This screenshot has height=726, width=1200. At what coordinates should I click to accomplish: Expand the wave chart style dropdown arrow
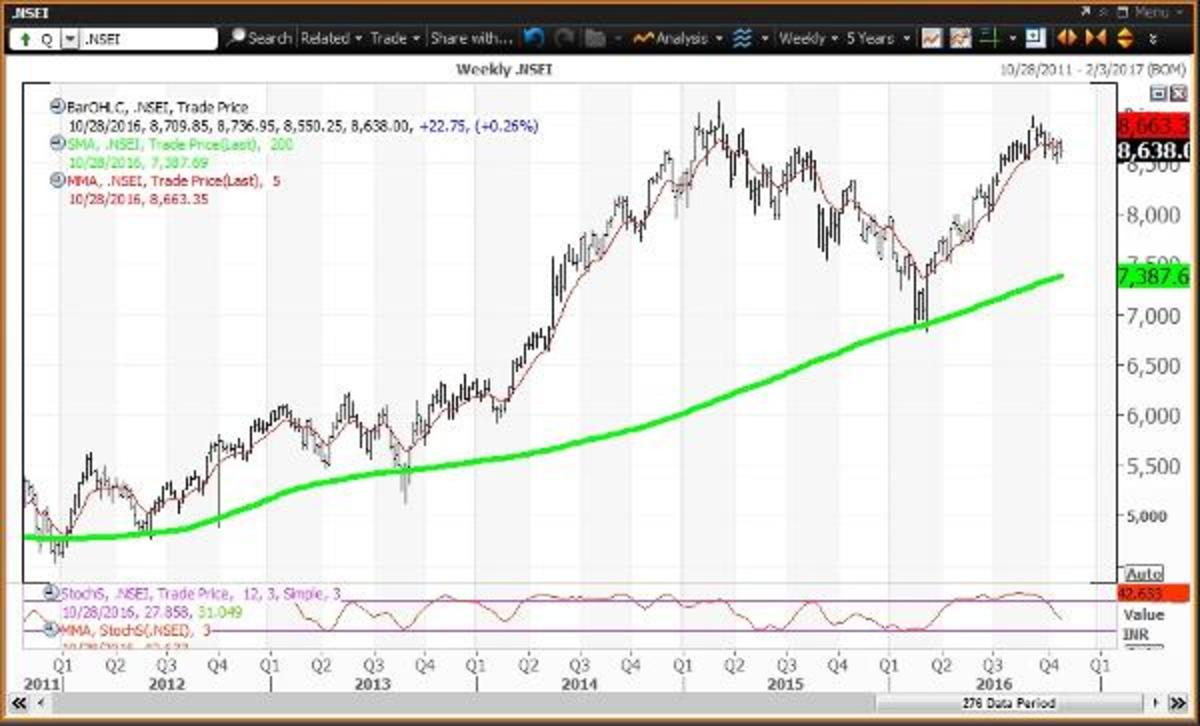click(x=765, y=39)
